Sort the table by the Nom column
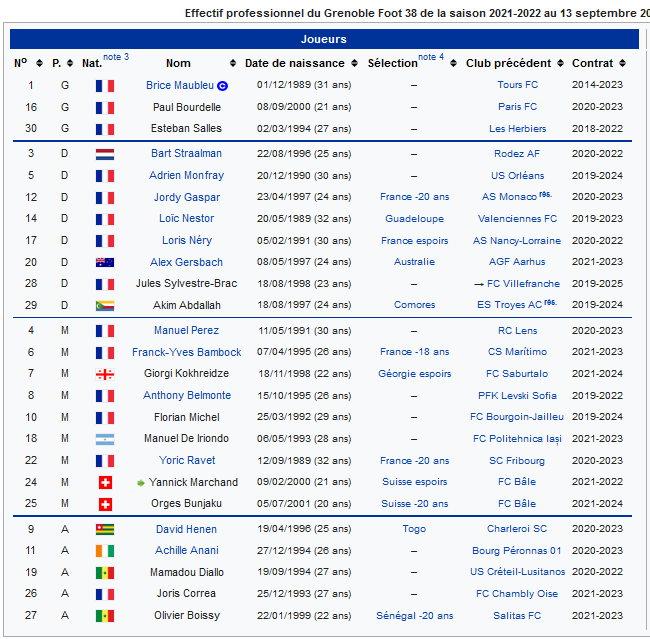 pyautogui.click(x=232, y=64)
